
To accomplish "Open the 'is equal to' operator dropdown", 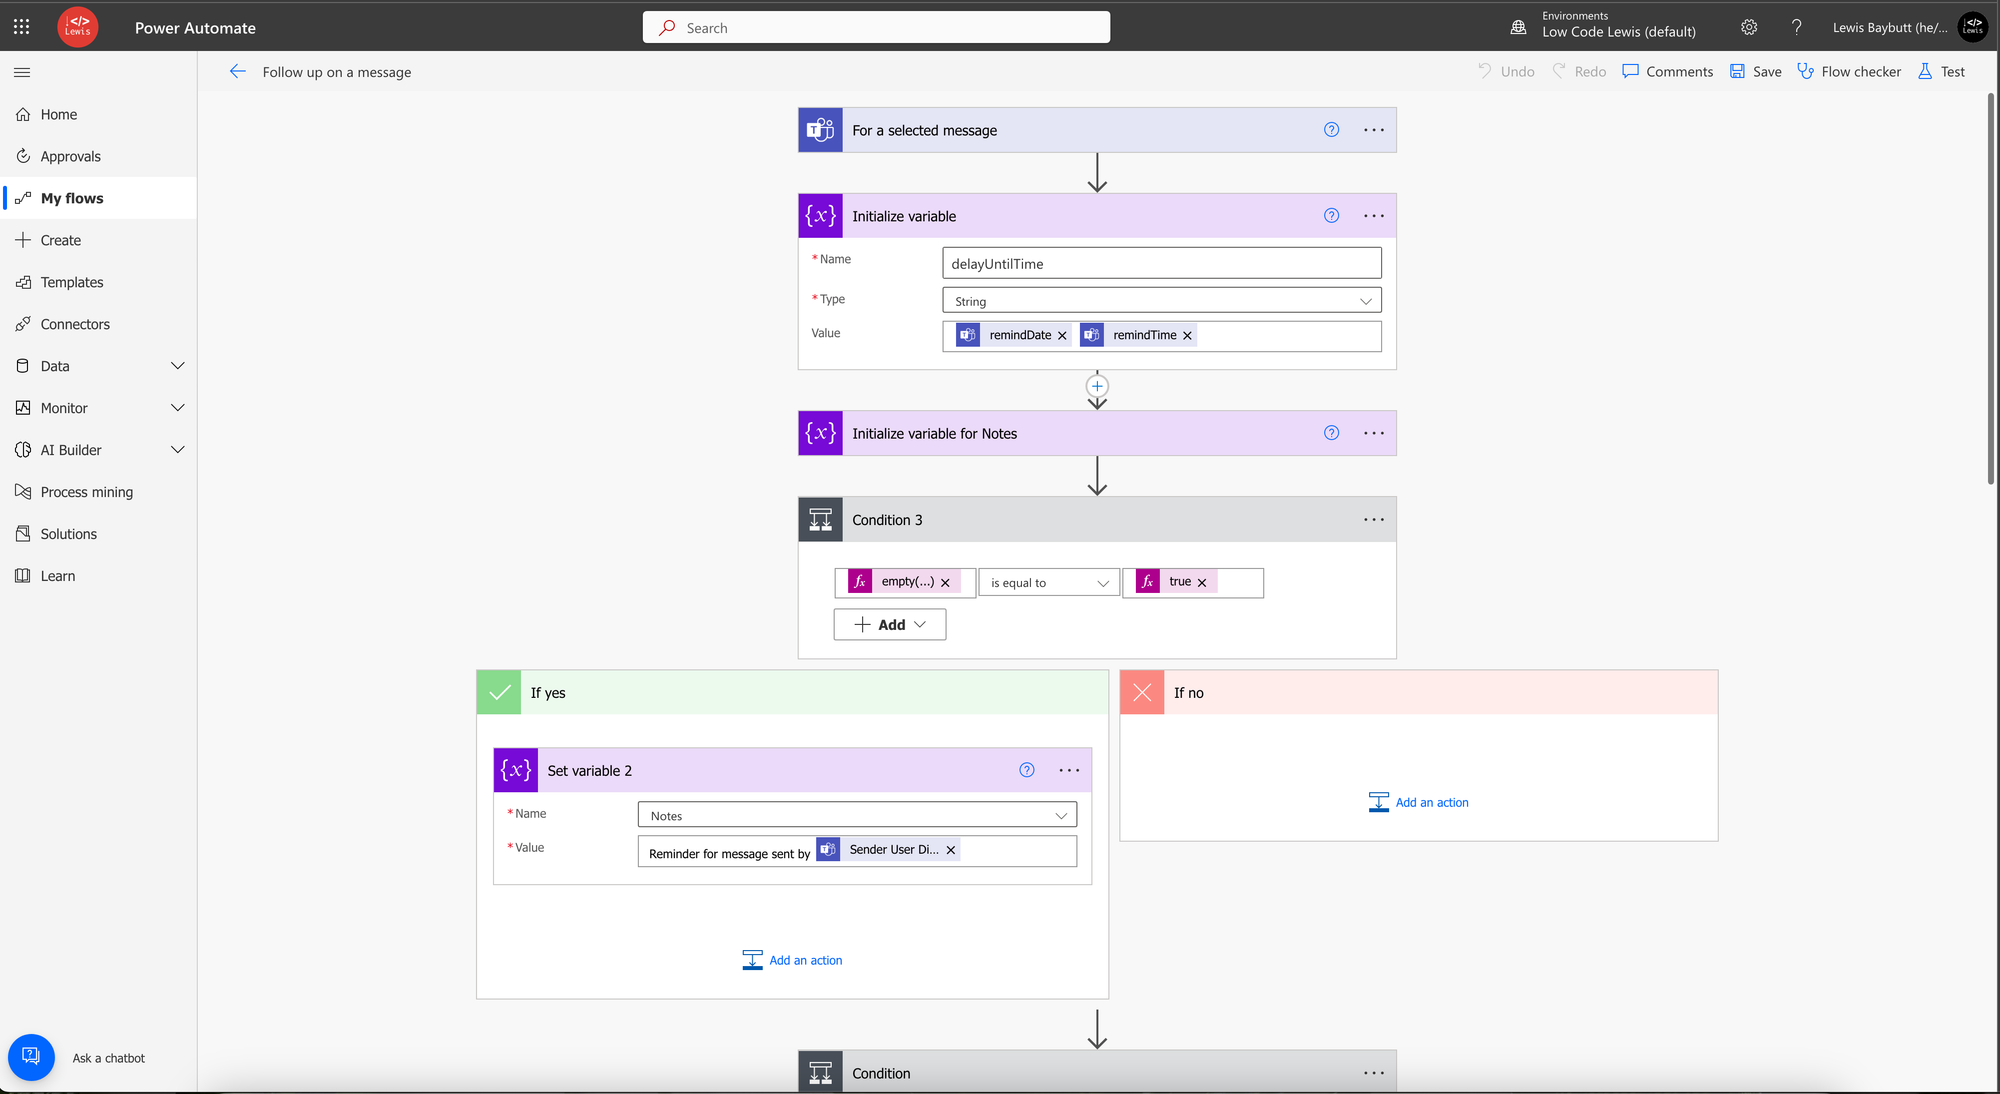I will tap(1048, 583).
